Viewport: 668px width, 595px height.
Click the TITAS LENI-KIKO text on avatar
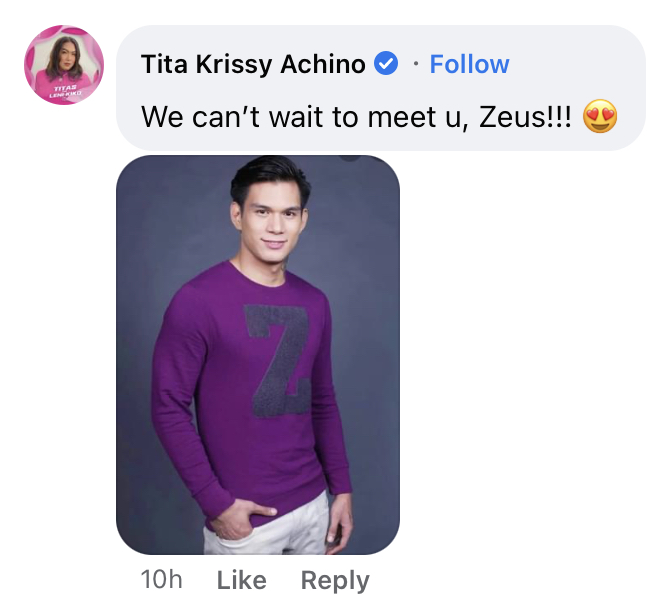click(65, 91)
